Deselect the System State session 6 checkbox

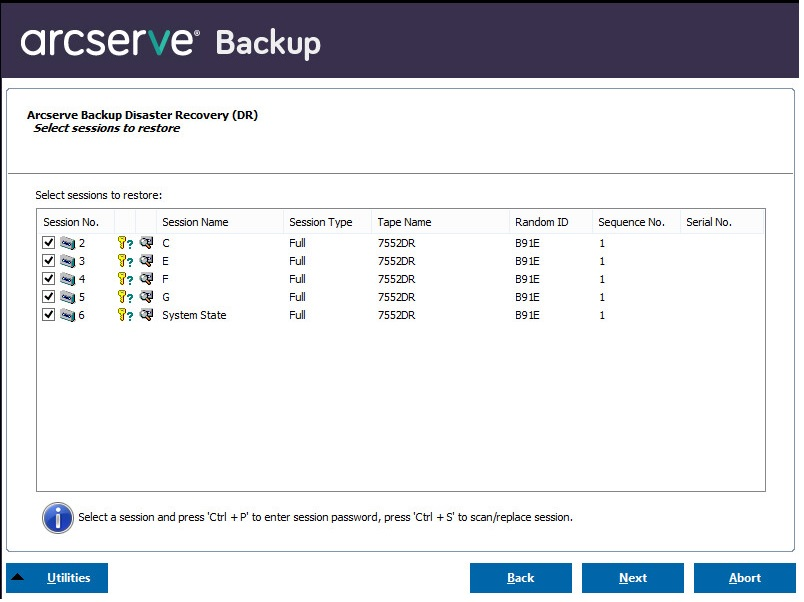point(49,315)
